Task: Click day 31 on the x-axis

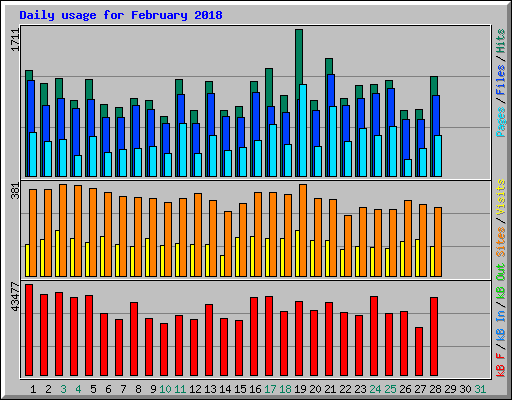Action: click(x=480, y=389)
